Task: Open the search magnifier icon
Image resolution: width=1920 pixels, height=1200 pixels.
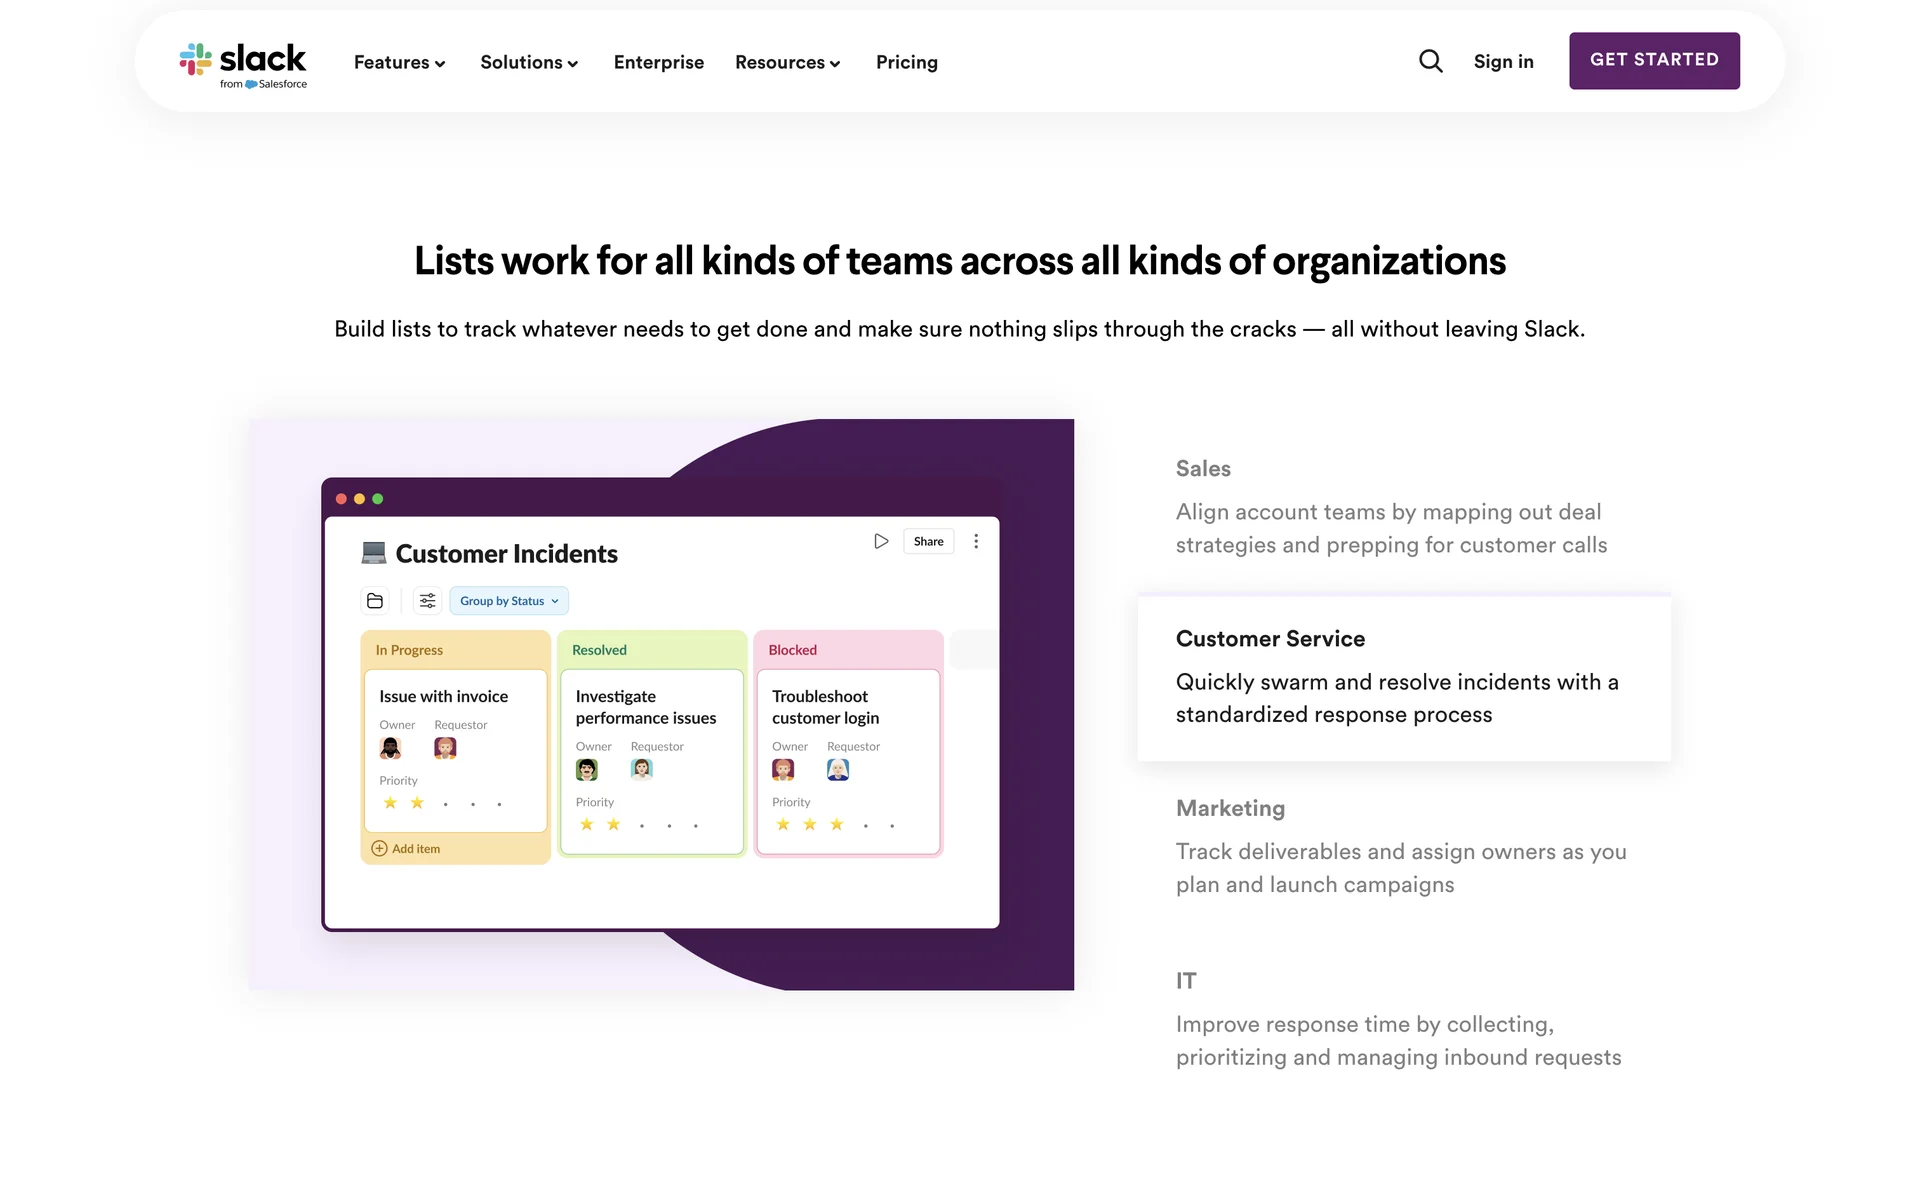Action: pos(1430,61)
